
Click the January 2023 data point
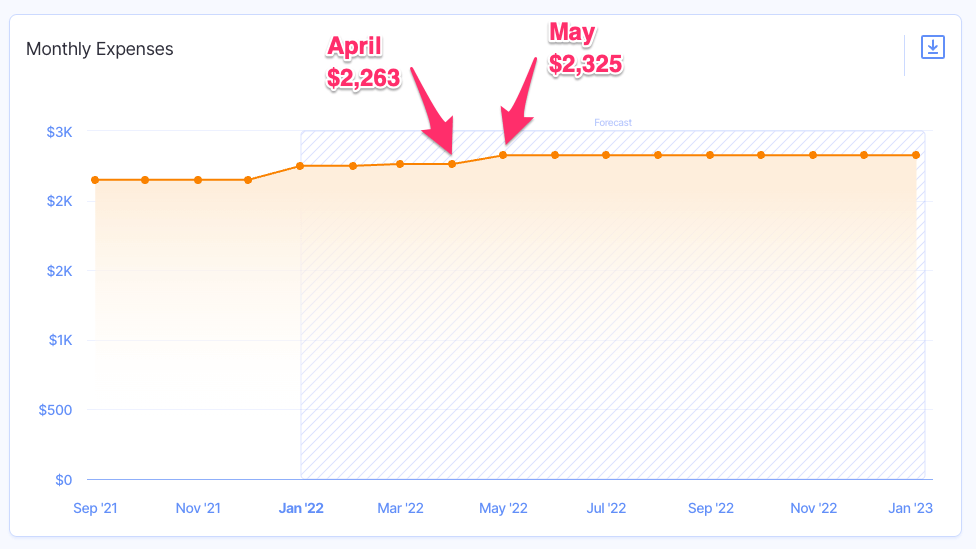point(916,155)
